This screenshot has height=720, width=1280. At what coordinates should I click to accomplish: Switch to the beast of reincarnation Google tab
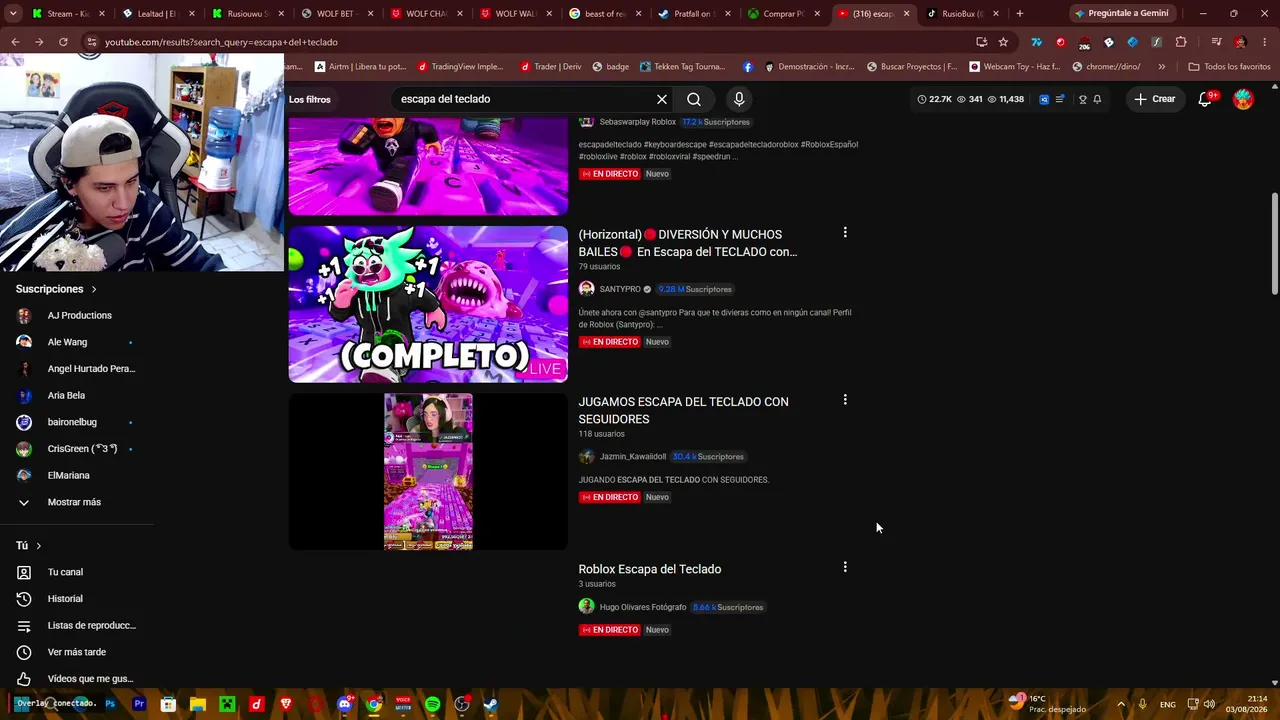[x=604, y=14]
